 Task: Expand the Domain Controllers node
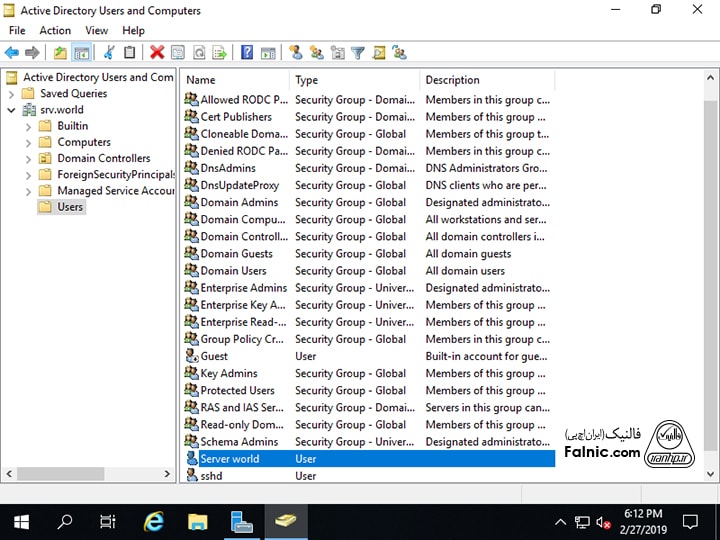coord(28,158)
